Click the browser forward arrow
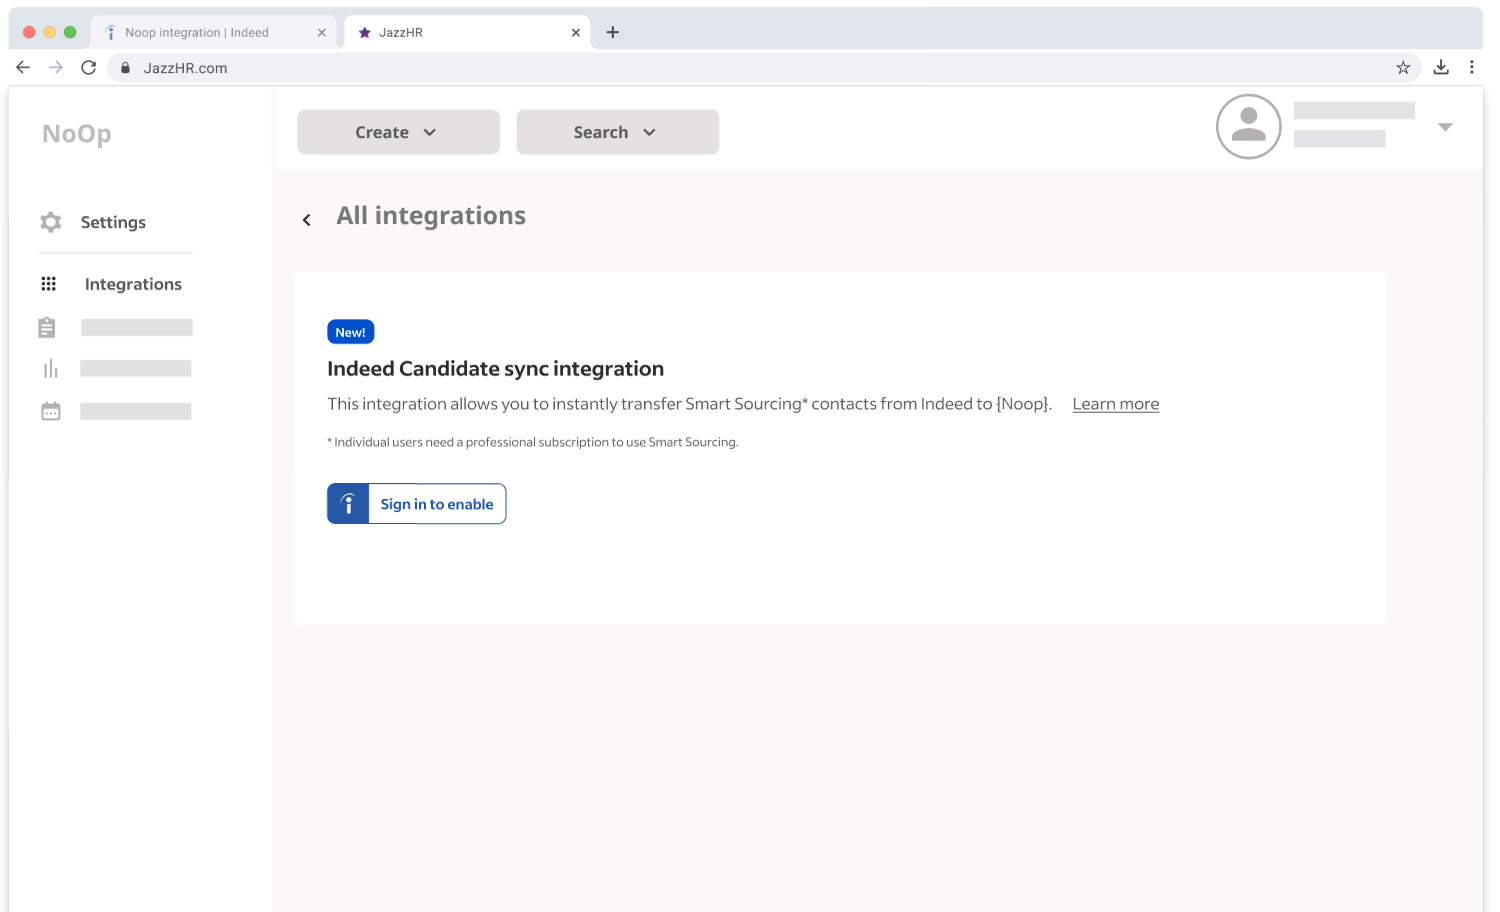1500x912 pixels. (x=56, y=67)
